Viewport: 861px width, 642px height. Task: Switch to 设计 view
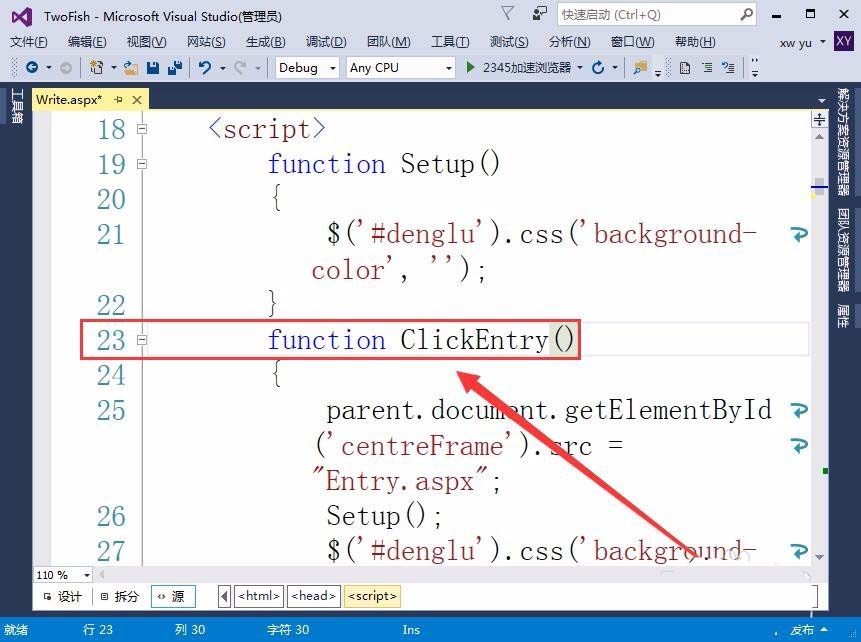pos(63,596)
